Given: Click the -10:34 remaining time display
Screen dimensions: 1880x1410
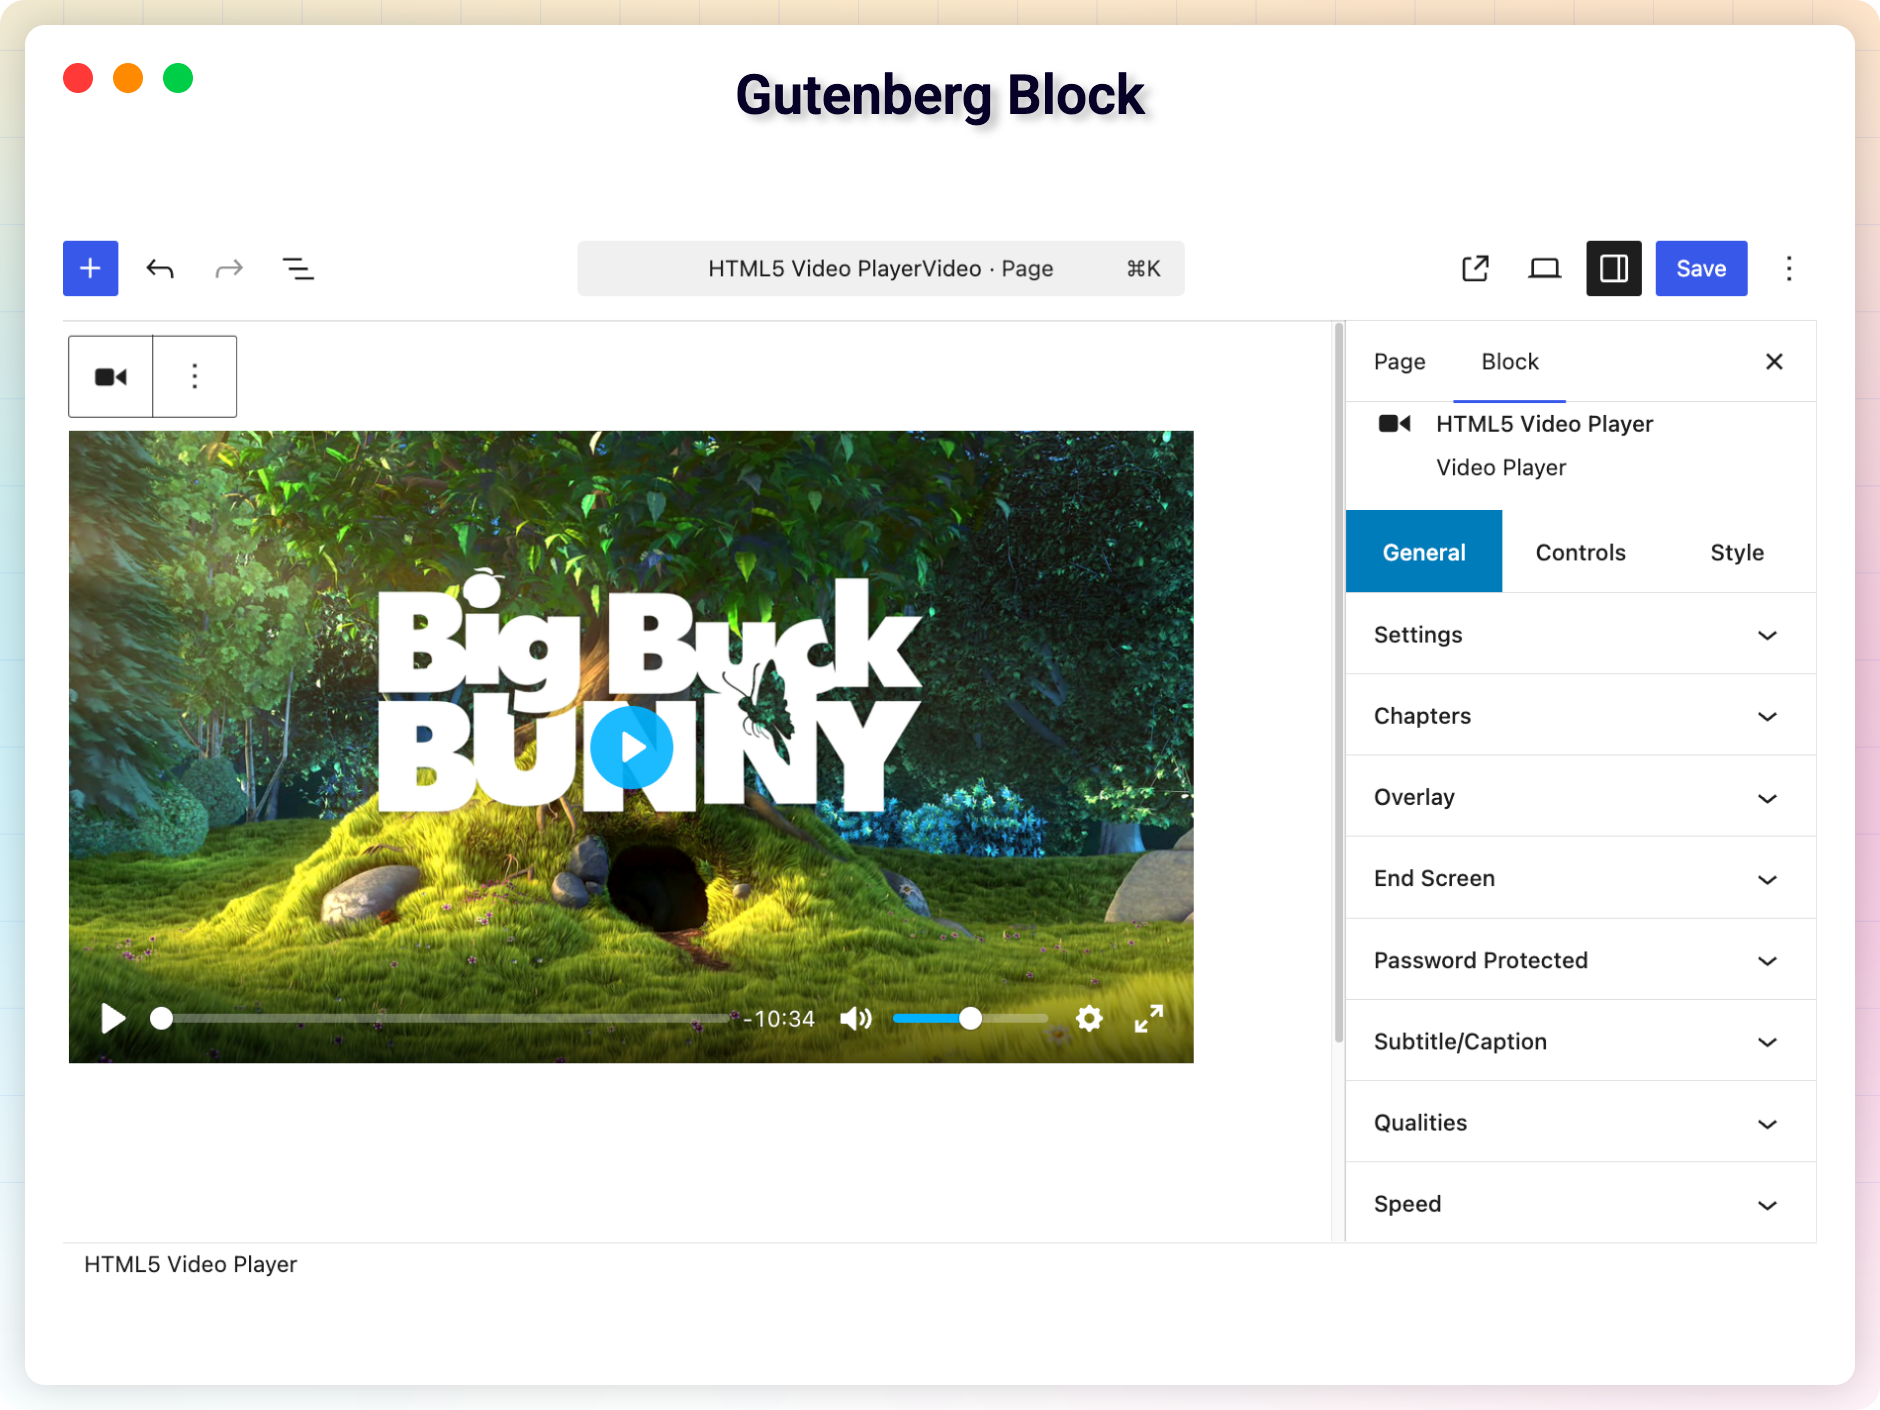Looking at the screenshot, I should point(780,1018).
